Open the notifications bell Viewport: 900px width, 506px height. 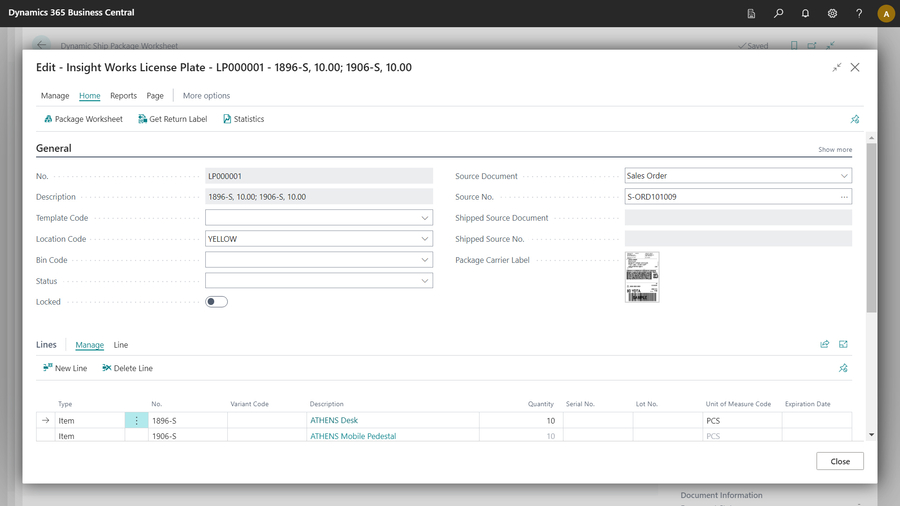coord(805,13)
